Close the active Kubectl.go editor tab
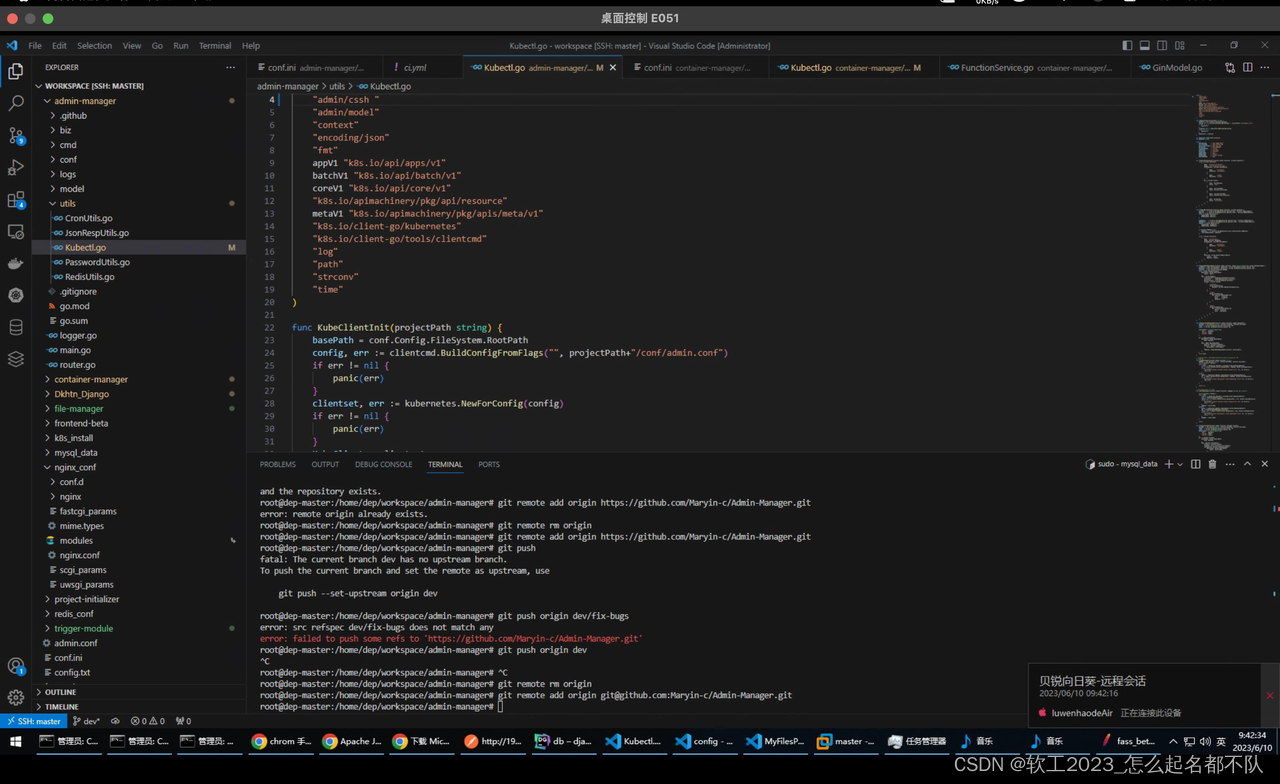Screen dimensions: 1280x784 pos(613,68)
